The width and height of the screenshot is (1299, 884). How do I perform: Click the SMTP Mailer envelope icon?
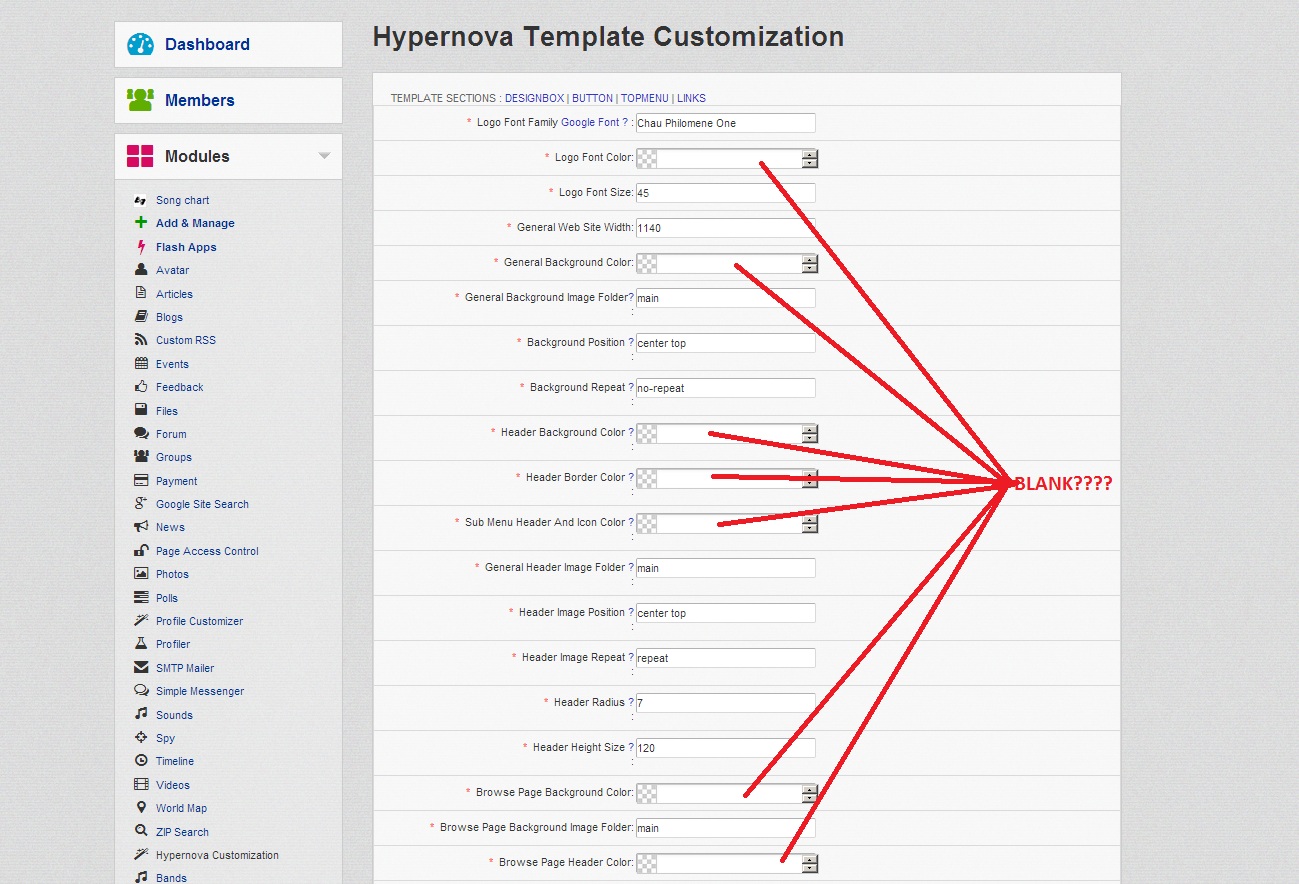(x=141, y=668)
